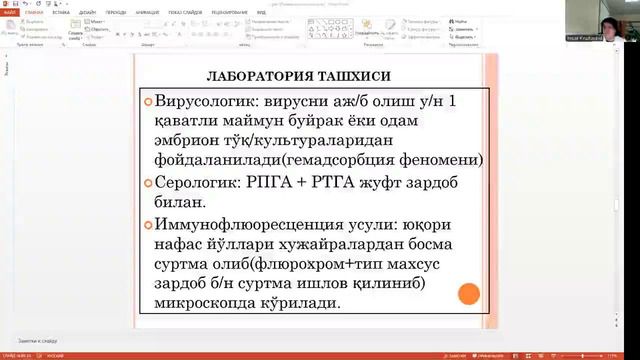Click the slide title ЛАБОРАТОРИЯ ТАШХИСИ
640x360 pixels.
[299, 76]
